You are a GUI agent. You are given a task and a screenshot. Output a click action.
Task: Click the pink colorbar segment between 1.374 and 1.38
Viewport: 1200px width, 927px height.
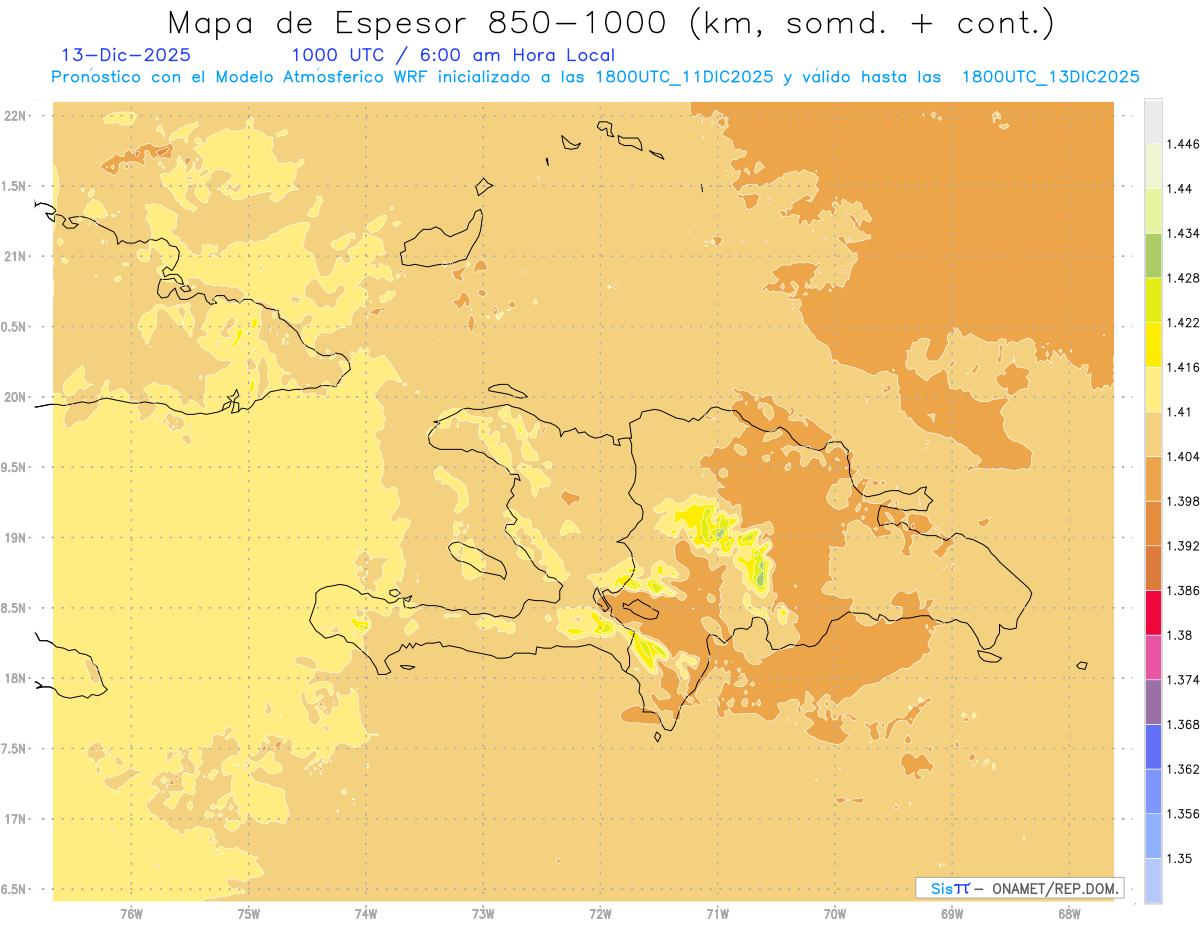[x=1153, y=657]
